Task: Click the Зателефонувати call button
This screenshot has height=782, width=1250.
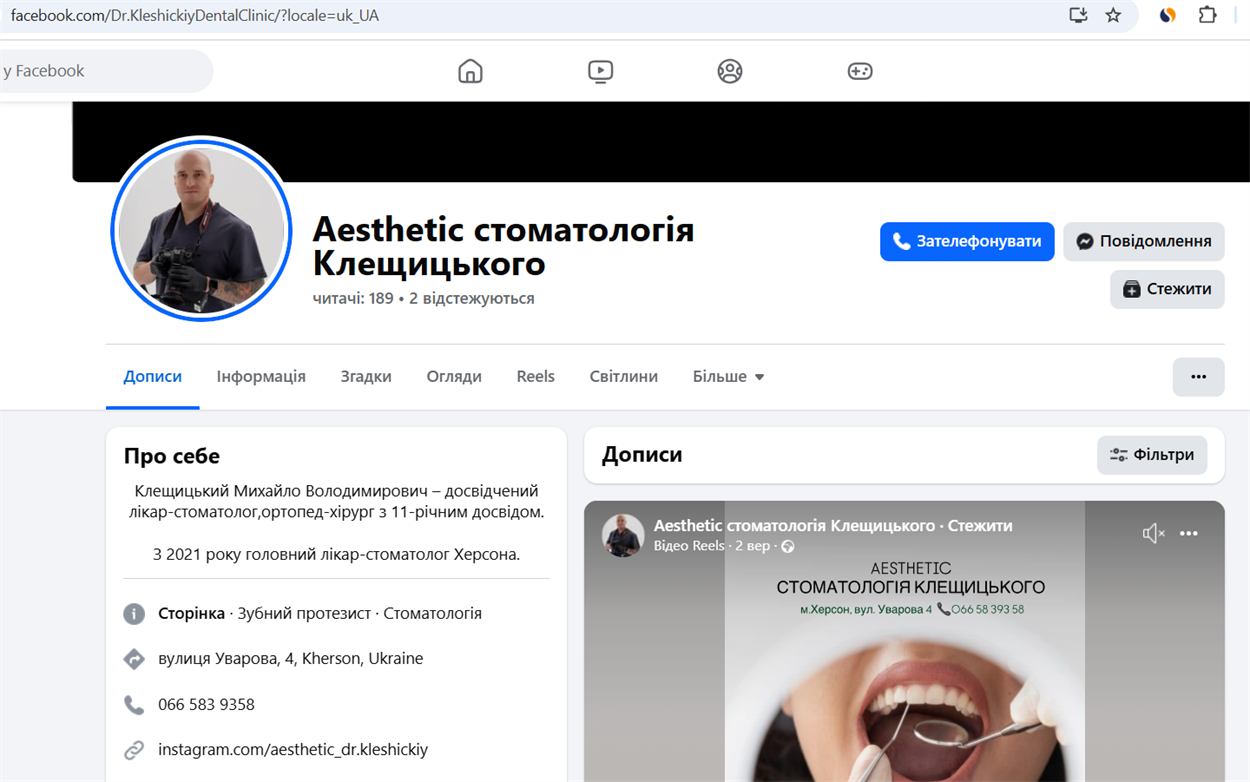Action: pos(967,241)
